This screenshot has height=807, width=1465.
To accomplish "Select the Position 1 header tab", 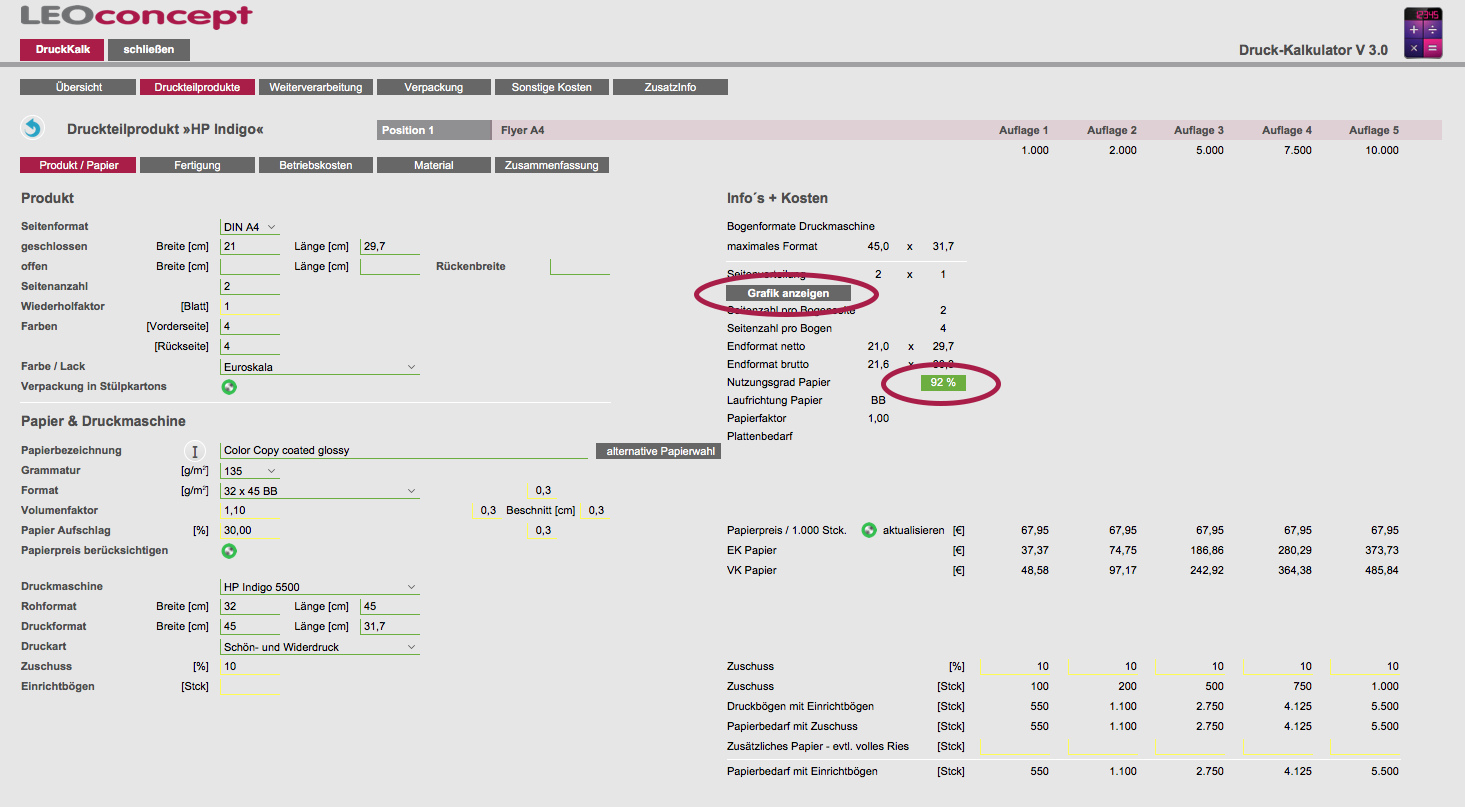I will 435,130.
